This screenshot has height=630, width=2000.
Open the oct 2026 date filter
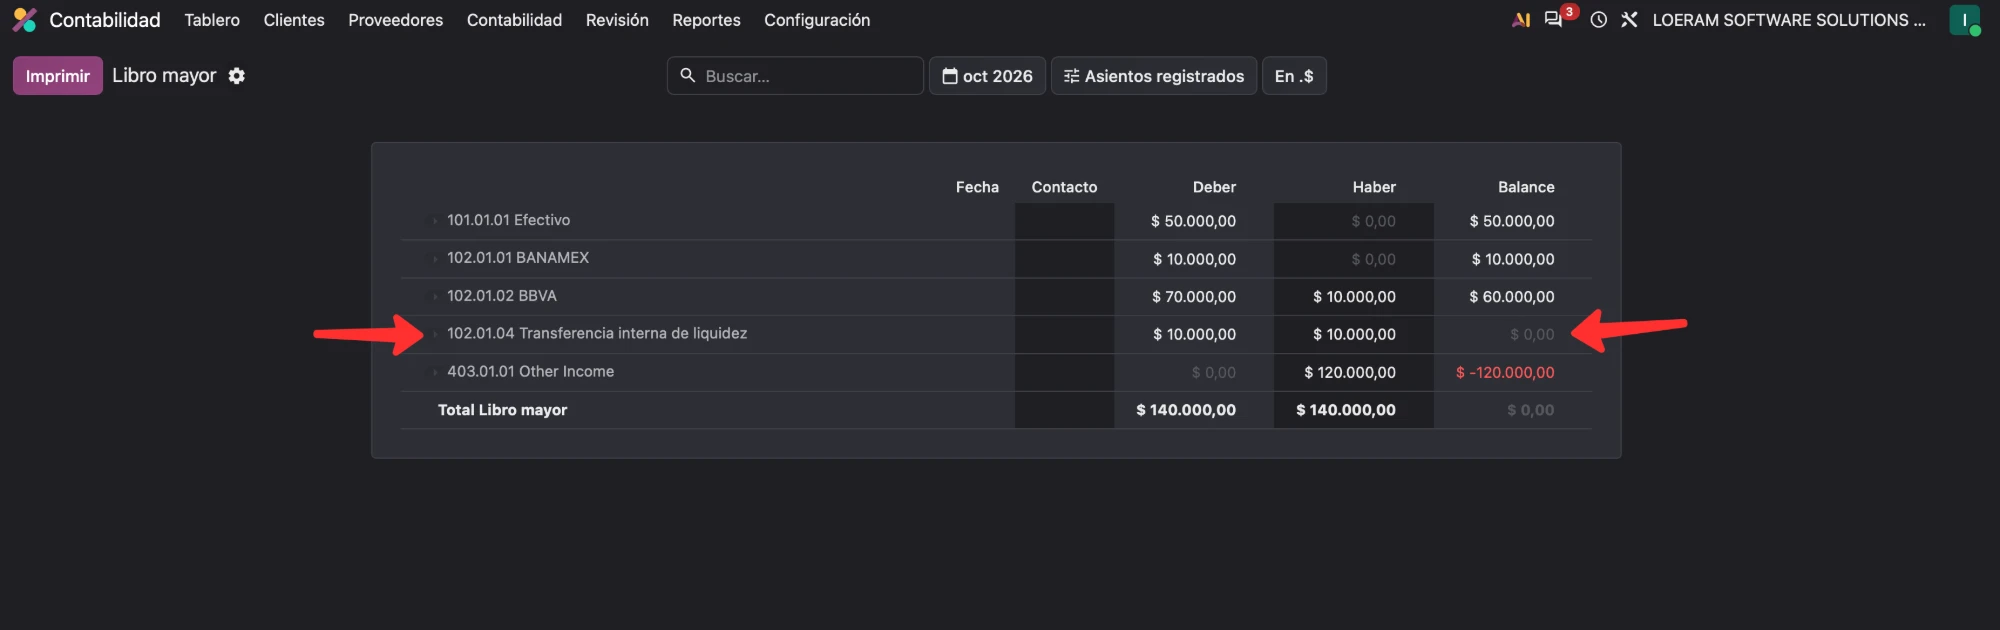(x=988, y=76)
